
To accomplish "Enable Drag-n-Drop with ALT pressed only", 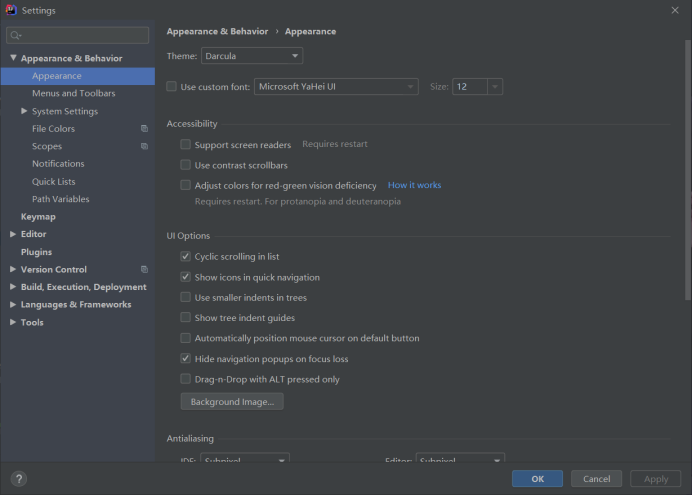I will click(x=186, y=379).
